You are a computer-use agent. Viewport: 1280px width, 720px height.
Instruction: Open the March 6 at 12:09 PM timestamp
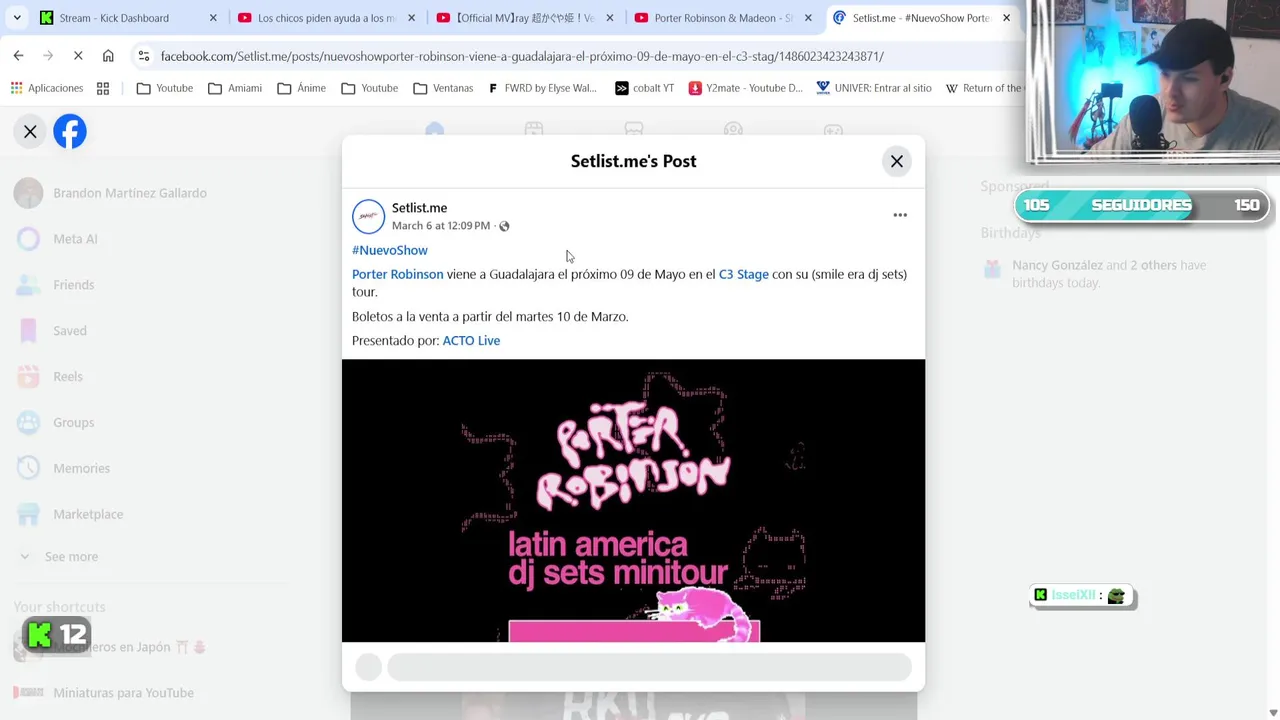click(x=441, y=226)
